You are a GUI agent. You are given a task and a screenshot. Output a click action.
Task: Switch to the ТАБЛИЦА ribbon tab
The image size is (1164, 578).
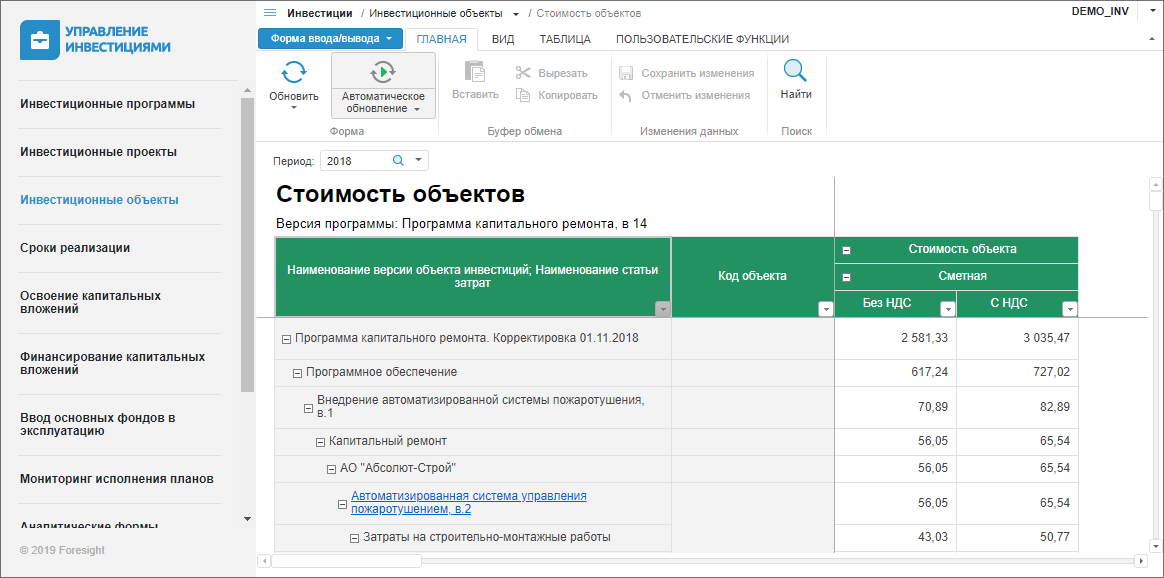pos(565,39)
